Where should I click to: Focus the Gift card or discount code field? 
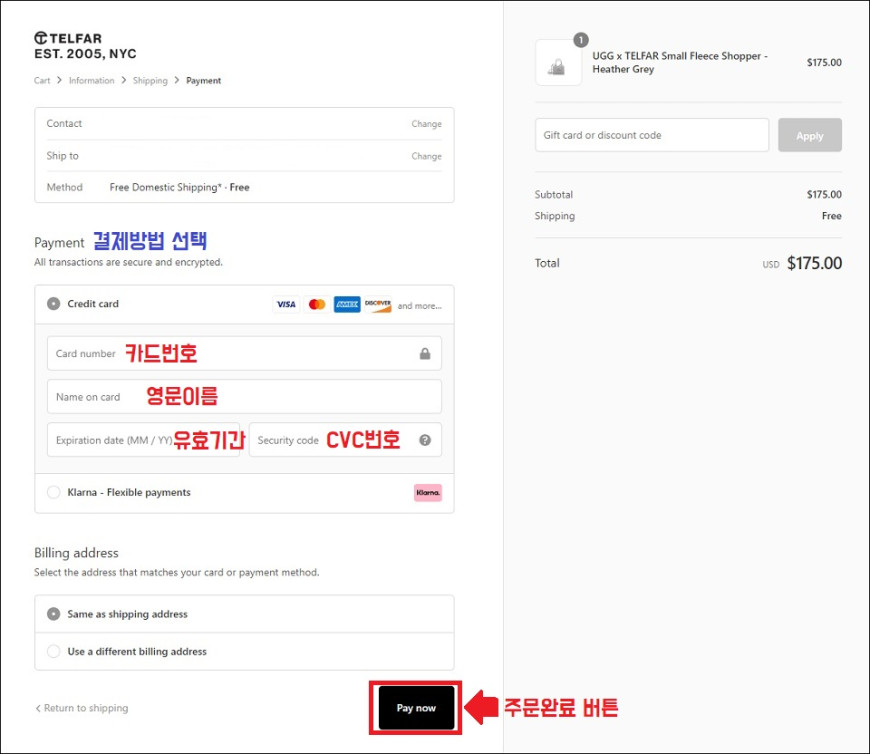coord(652,135)
